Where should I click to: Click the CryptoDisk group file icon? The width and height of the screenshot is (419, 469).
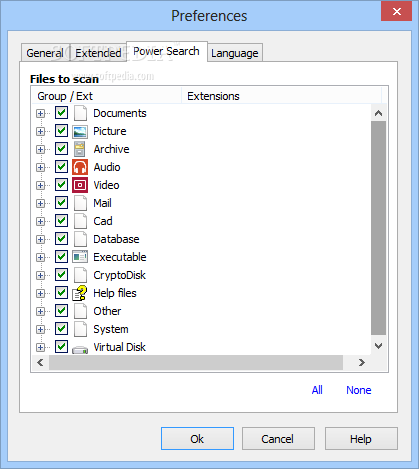[80, 275]
